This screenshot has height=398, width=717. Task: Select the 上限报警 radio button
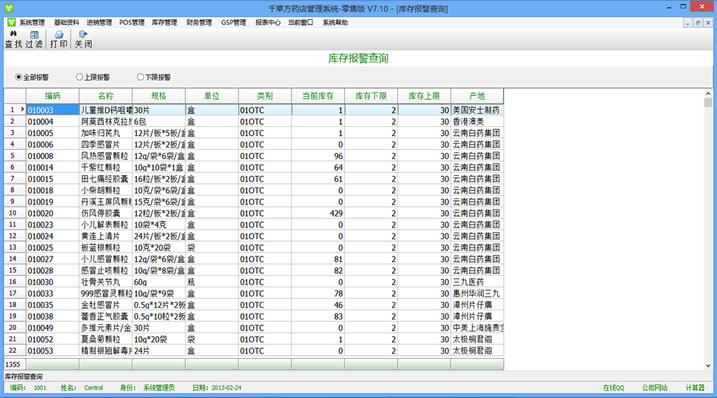tap(80, 77)
